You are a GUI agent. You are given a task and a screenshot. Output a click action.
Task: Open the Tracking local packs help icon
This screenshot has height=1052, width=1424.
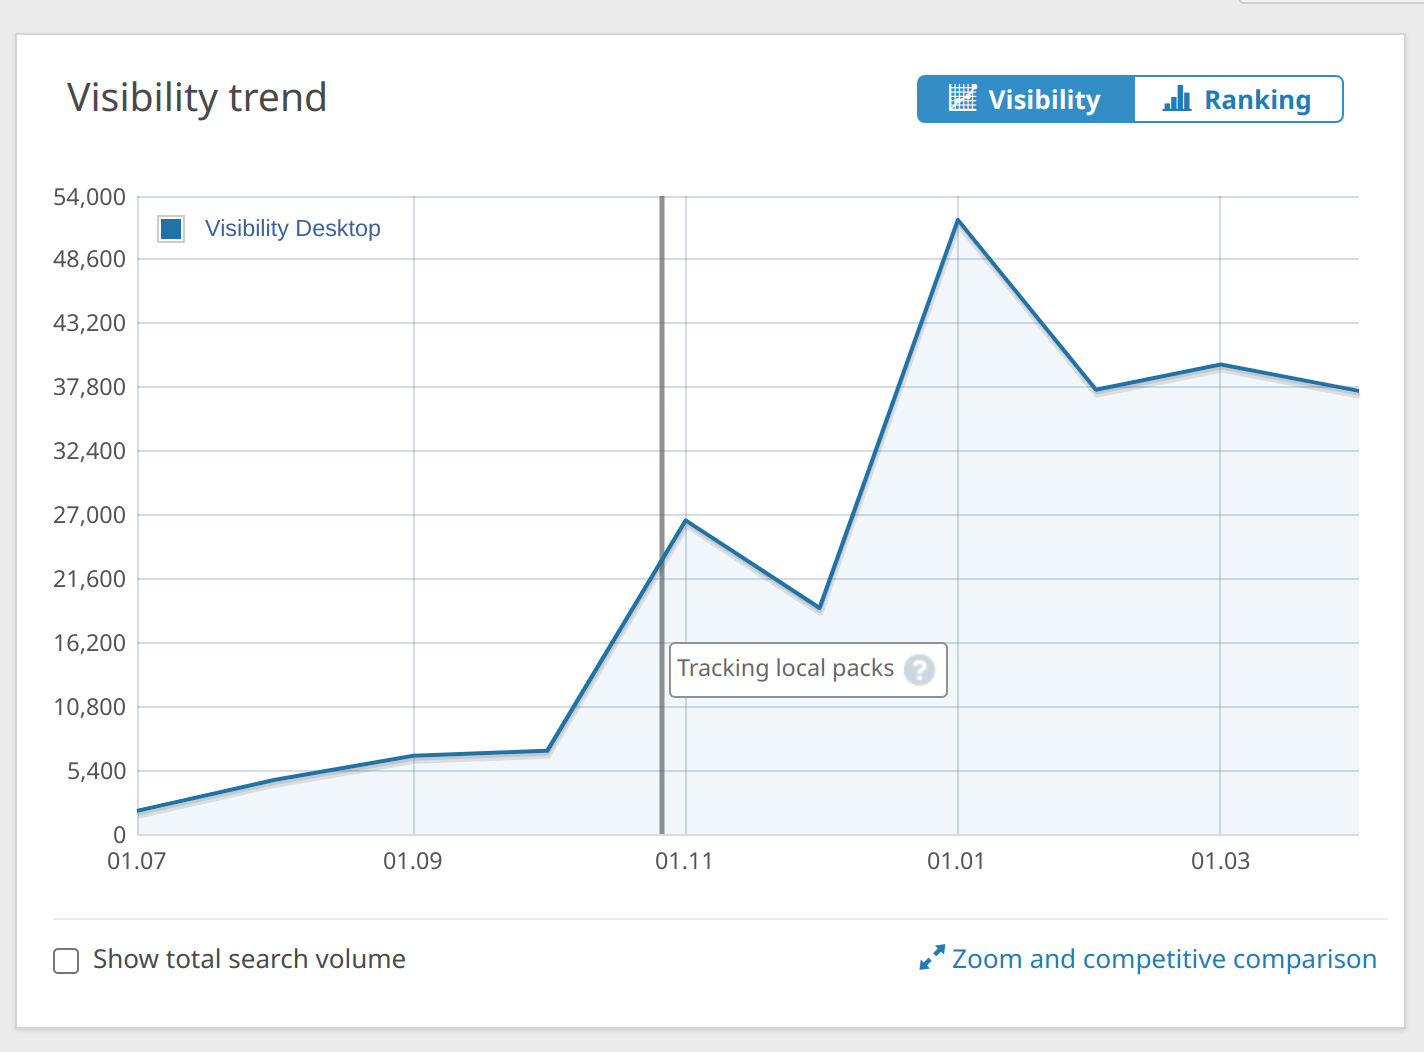(x=919, y=669)
